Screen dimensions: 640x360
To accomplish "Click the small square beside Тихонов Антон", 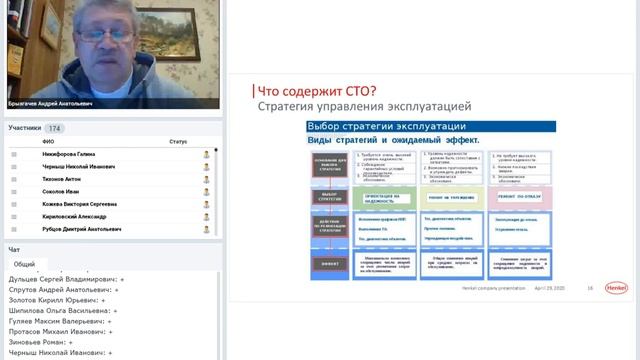I will coord(14,180).
